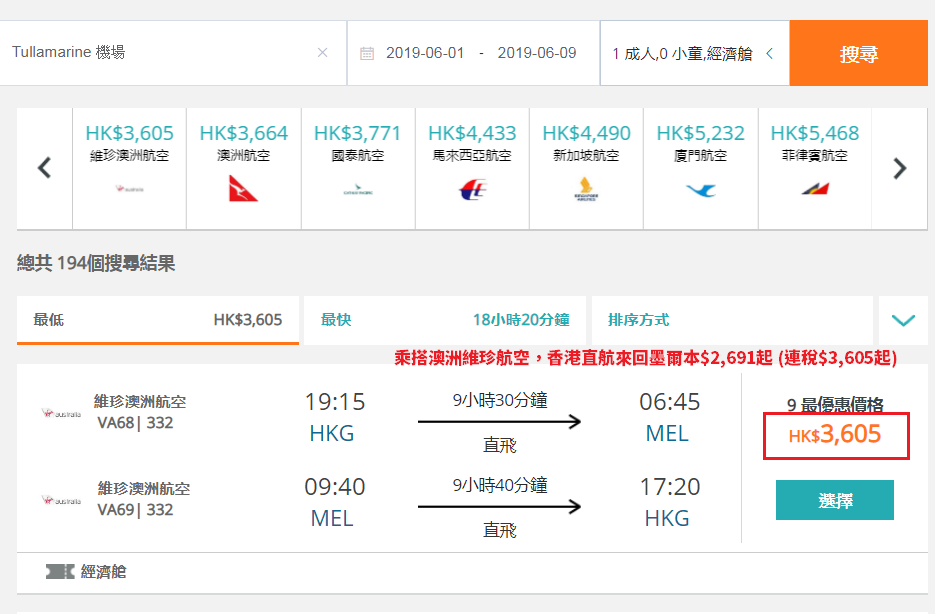Click 9小時40分鐘 duration text
Viewport: 935px width, 614px height.
click(500, 485)
